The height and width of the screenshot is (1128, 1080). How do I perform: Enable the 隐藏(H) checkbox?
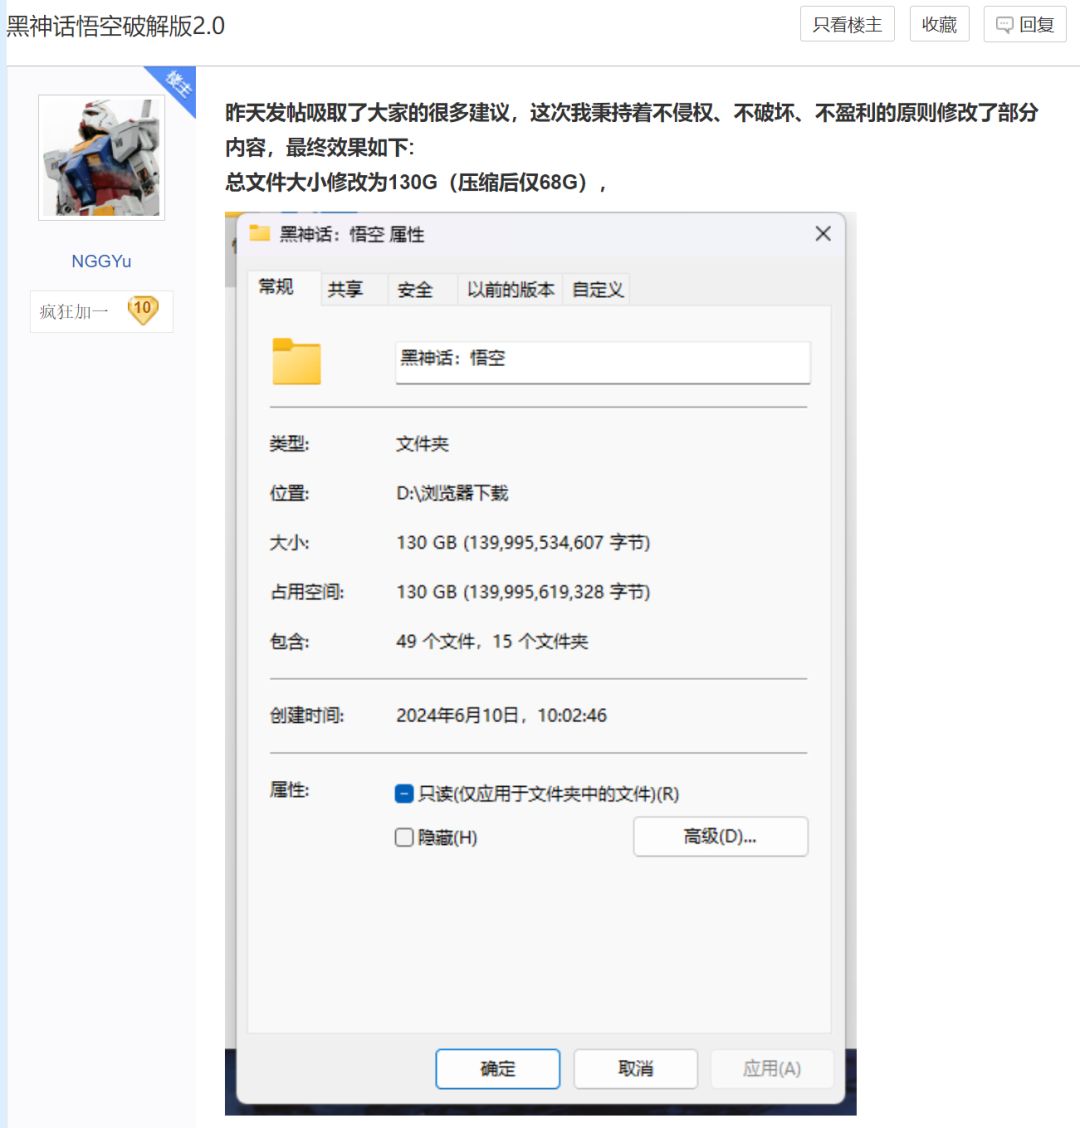point(404,837)
